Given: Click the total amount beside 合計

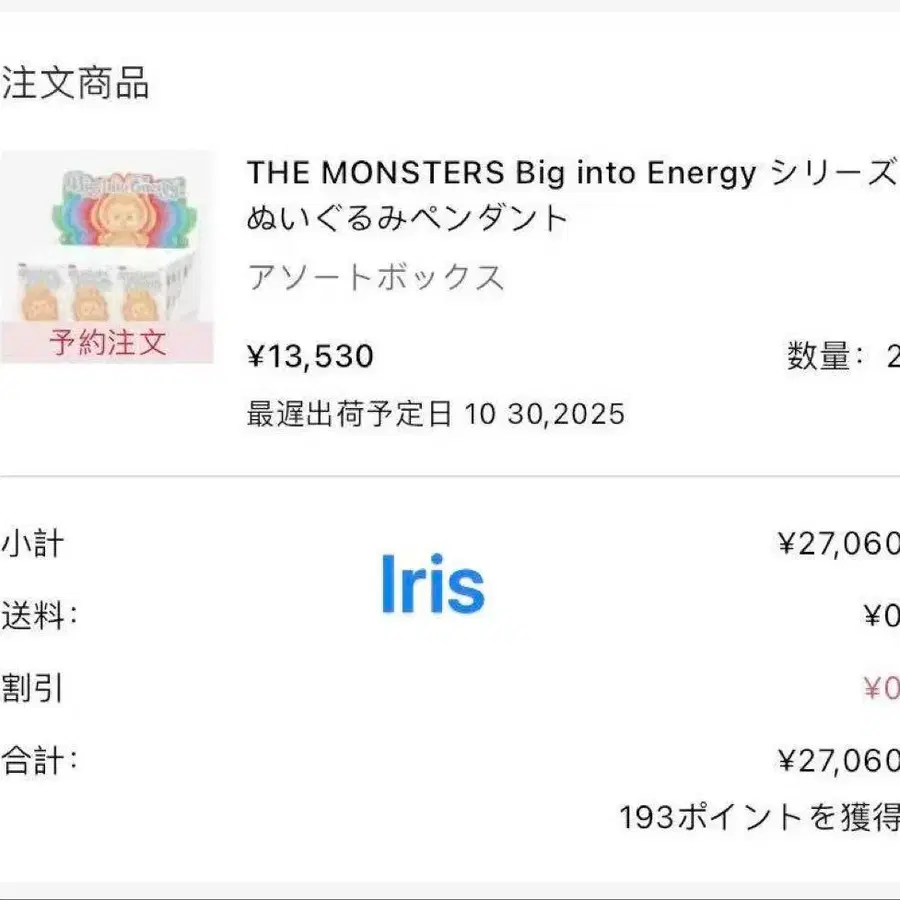Looking at the screenshot, I should pos(838,761).
